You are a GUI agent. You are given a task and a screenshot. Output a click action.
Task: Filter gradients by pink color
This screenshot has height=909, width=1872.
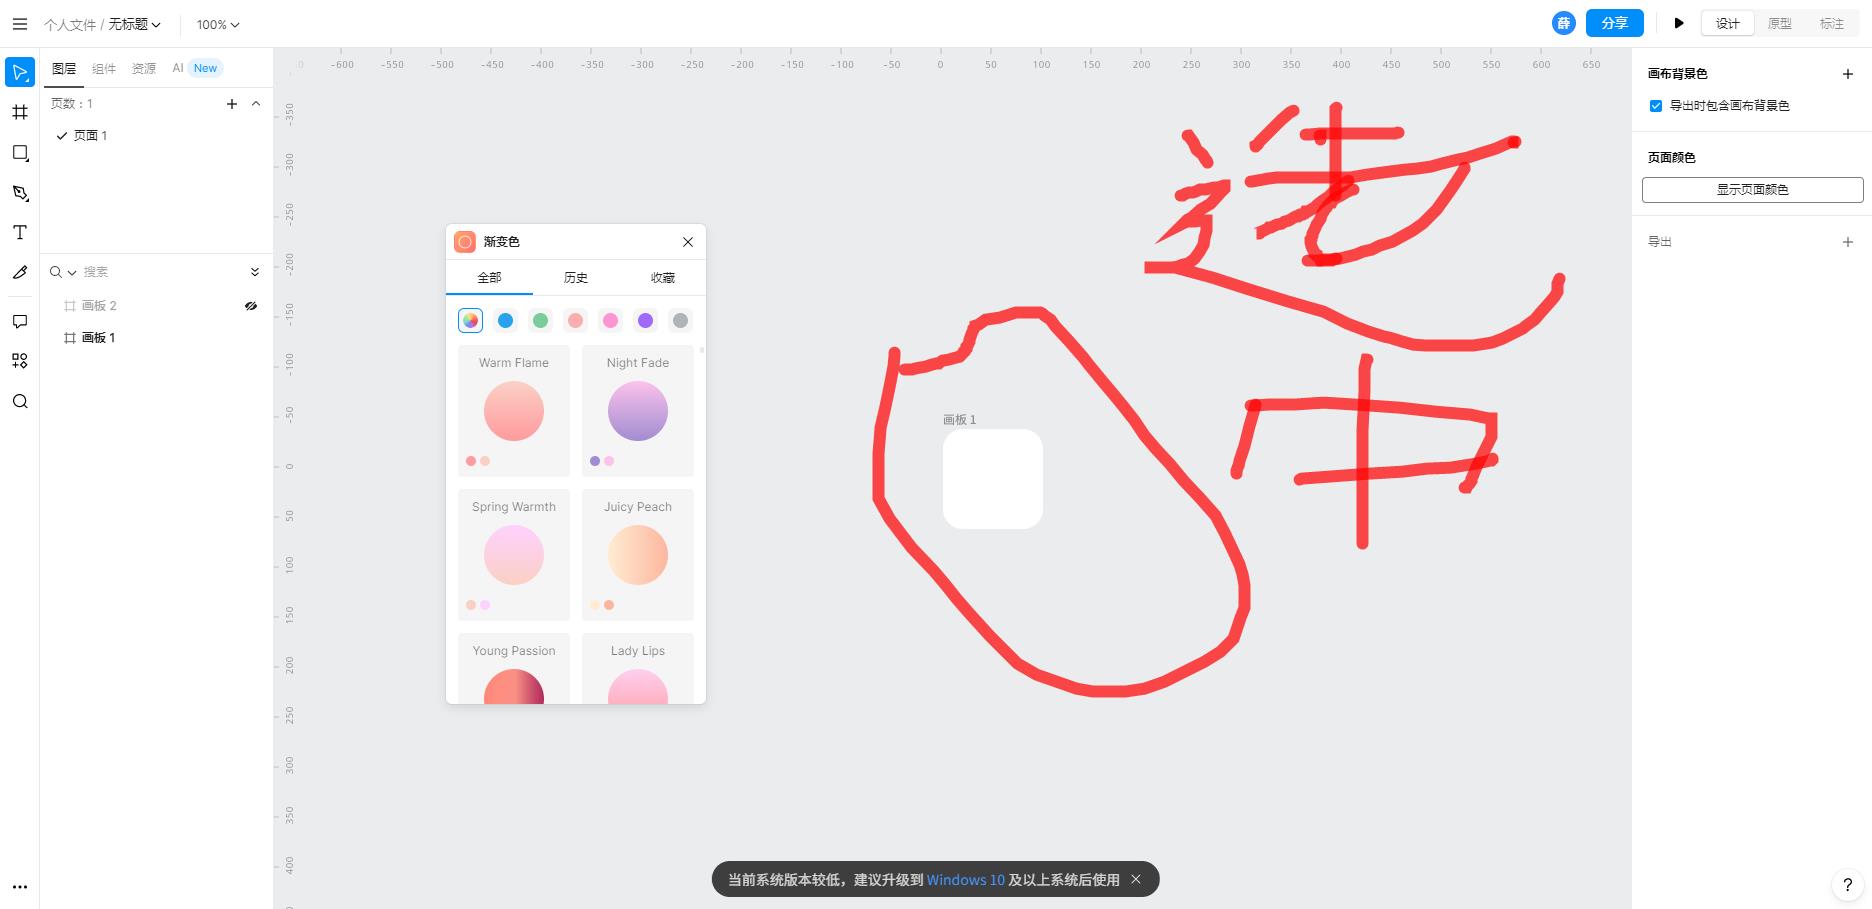tap(610, 320)
